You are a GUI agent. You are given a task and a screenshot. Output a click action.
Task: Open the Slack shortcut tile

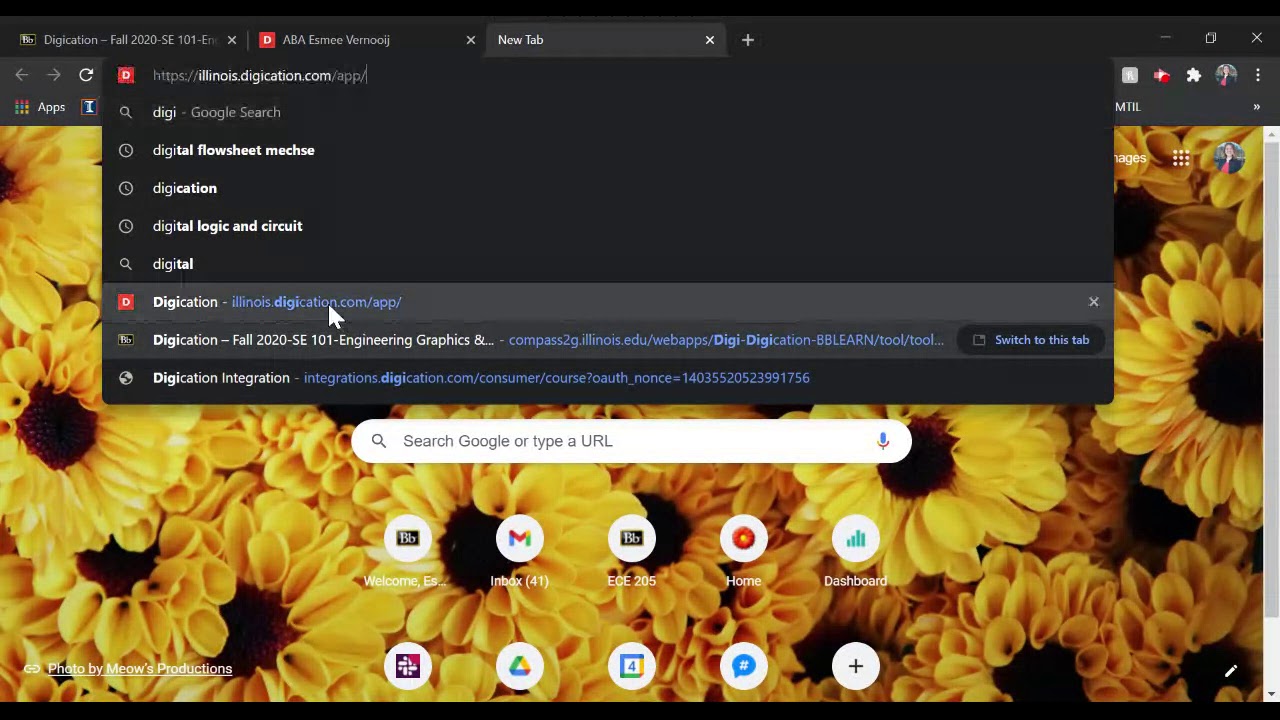[x=407, y=666]
